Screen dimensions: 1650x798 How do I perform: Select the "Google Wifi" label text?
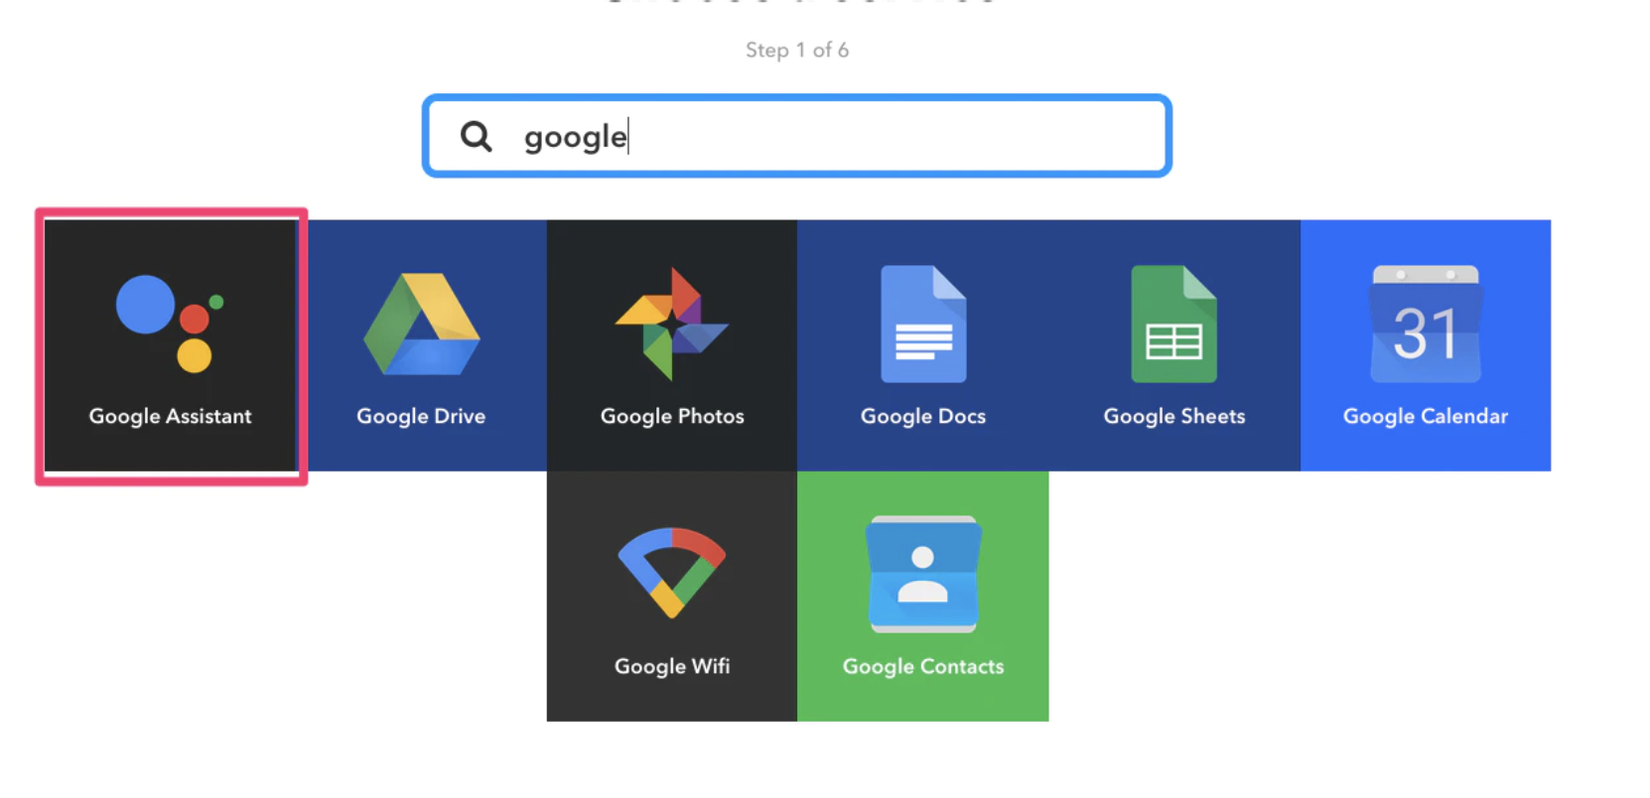click(672, 666)
